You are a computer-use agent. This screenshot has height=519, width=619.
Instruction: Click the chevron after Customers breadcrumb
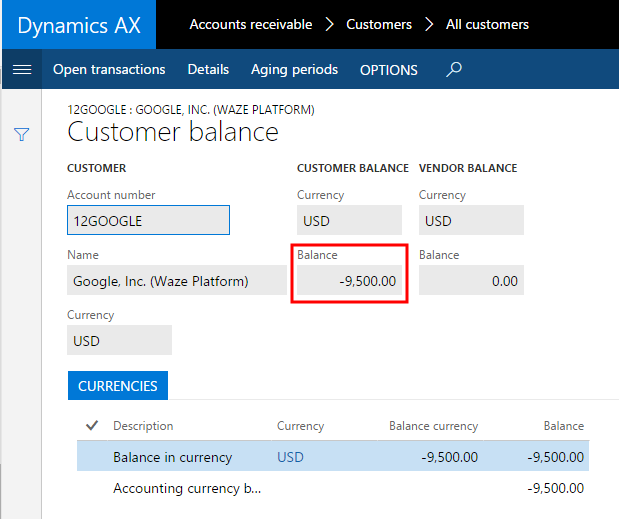tap(429, 24)
